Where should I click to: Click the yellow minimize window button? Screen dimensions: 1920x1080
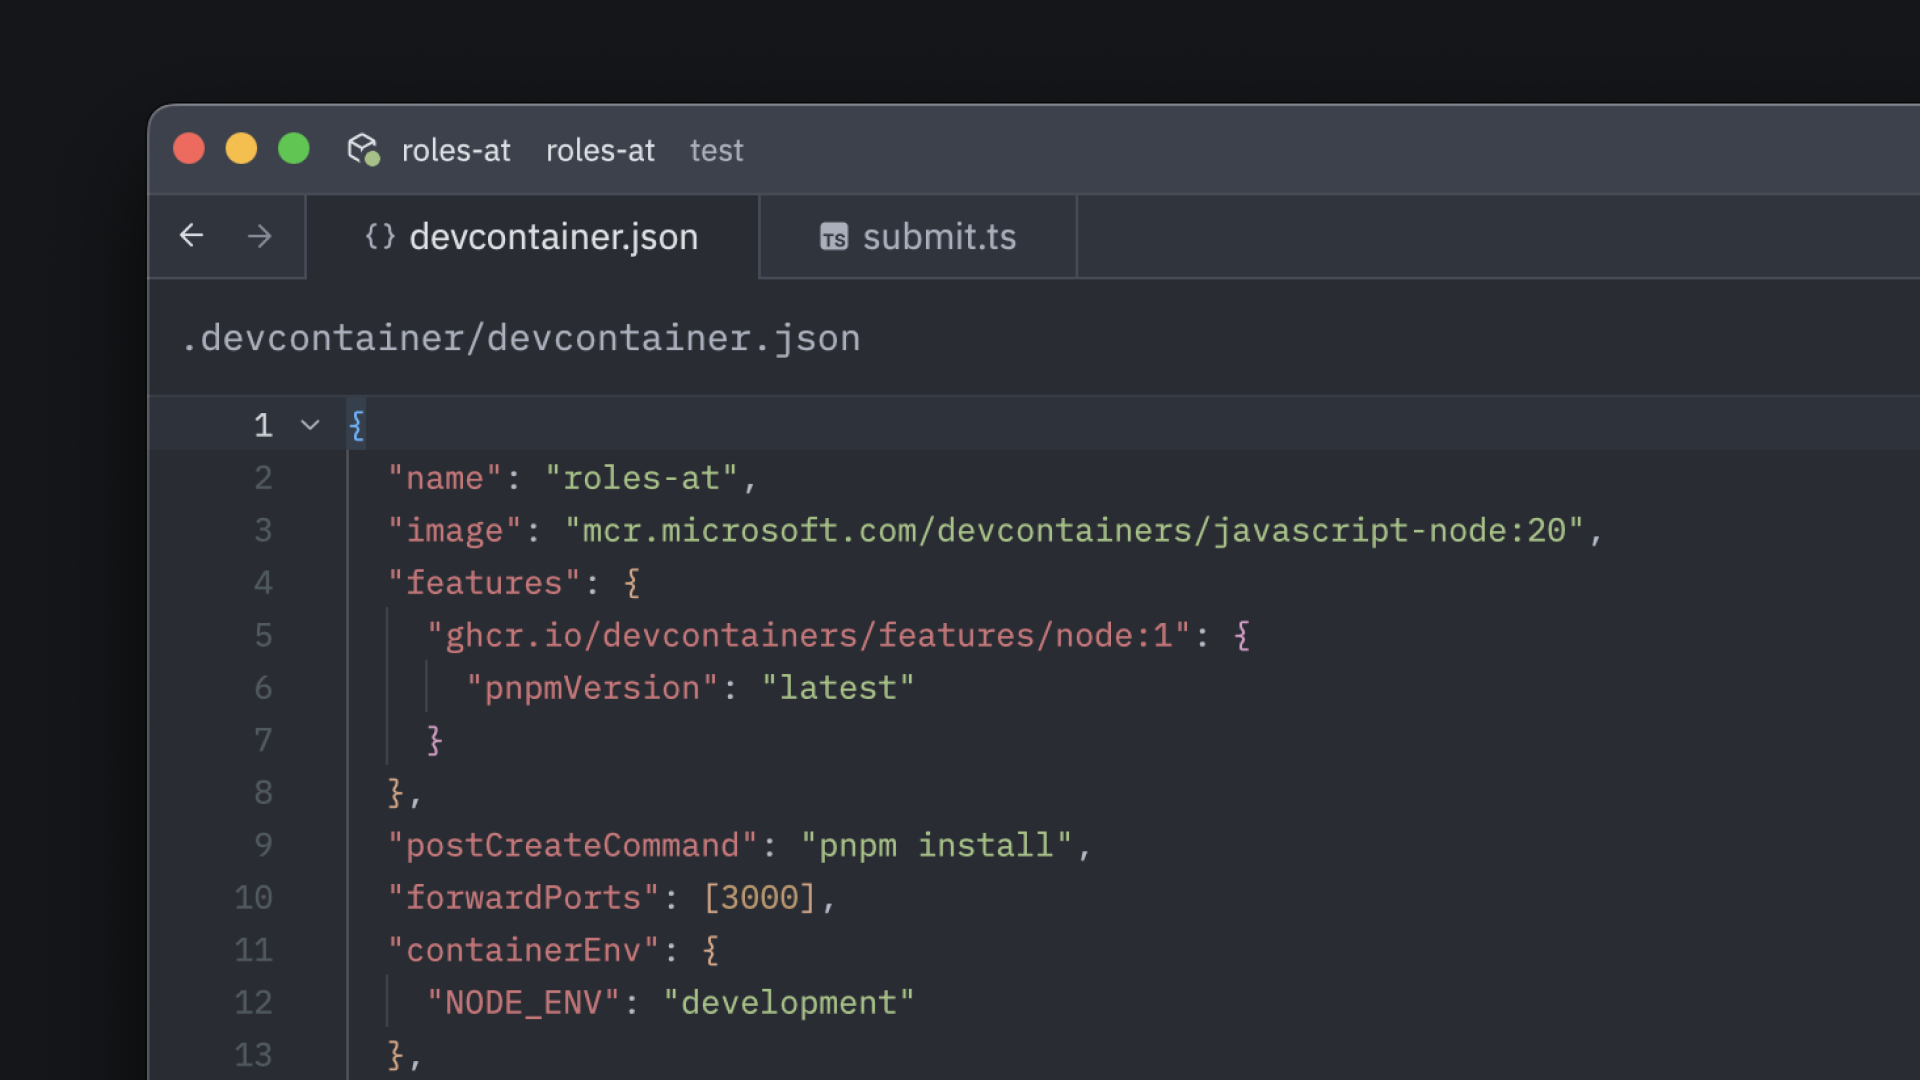click(x=241, y=149)
